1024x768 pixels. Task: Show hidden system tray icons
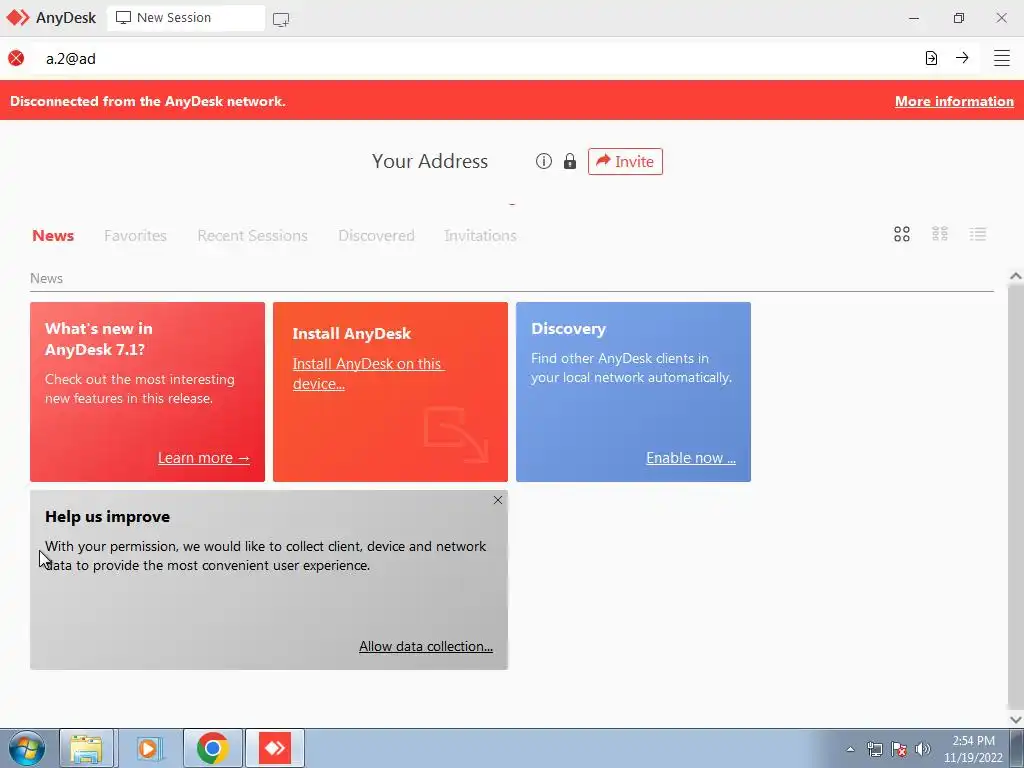(x=850, y=750)
